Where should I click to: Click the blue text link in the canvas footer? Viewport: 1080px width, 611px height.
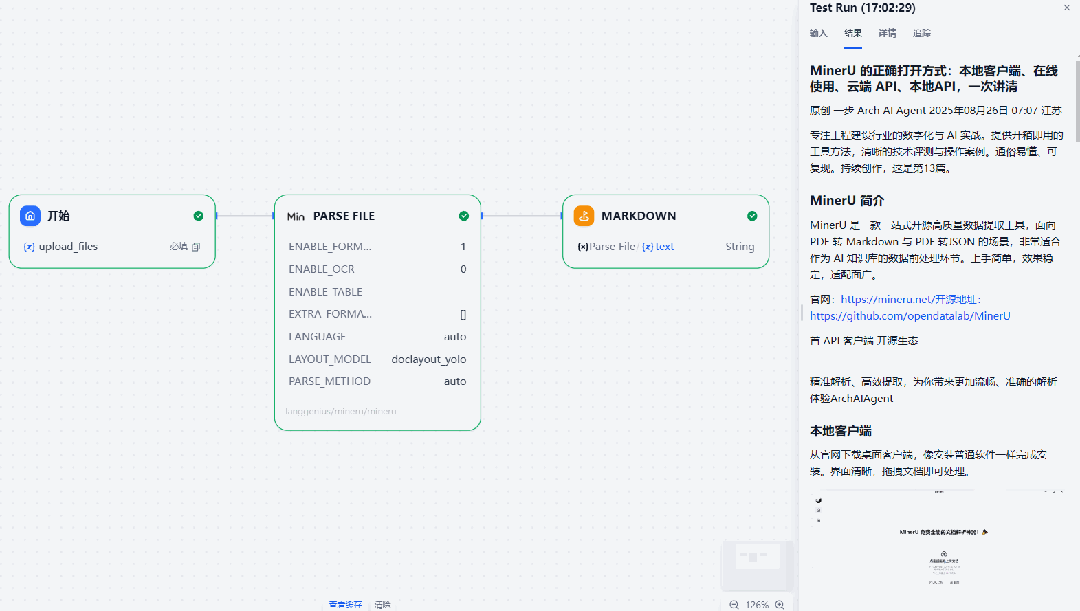(345, 605)
